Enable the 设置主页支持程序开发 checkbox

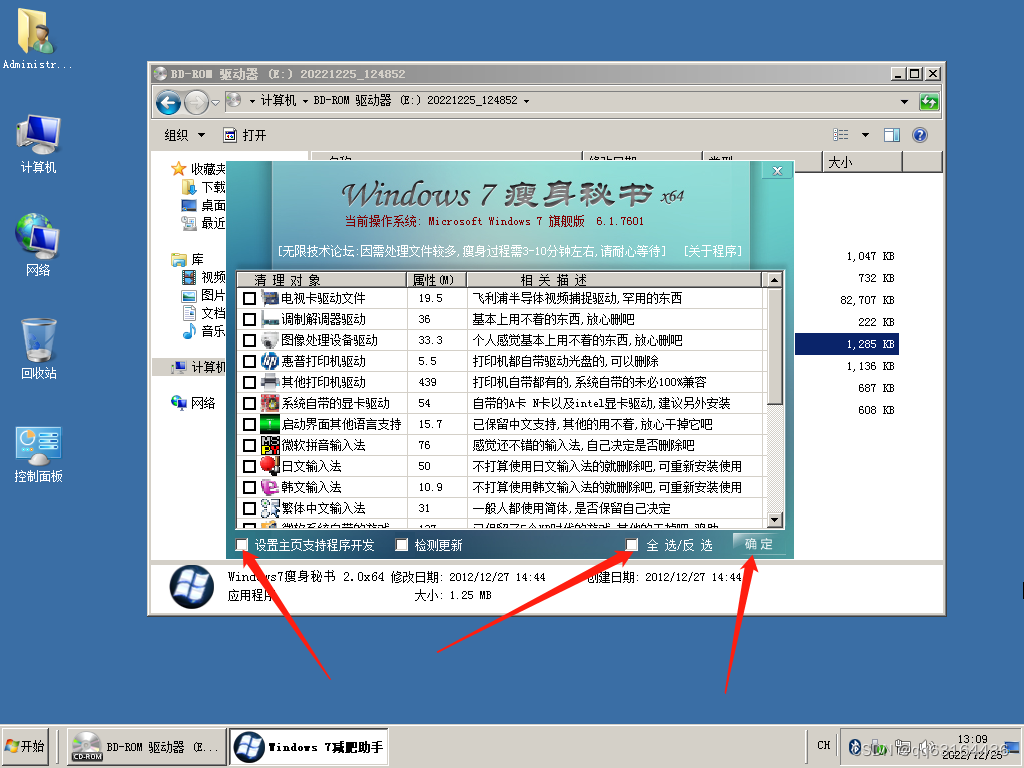pos(242,545)
